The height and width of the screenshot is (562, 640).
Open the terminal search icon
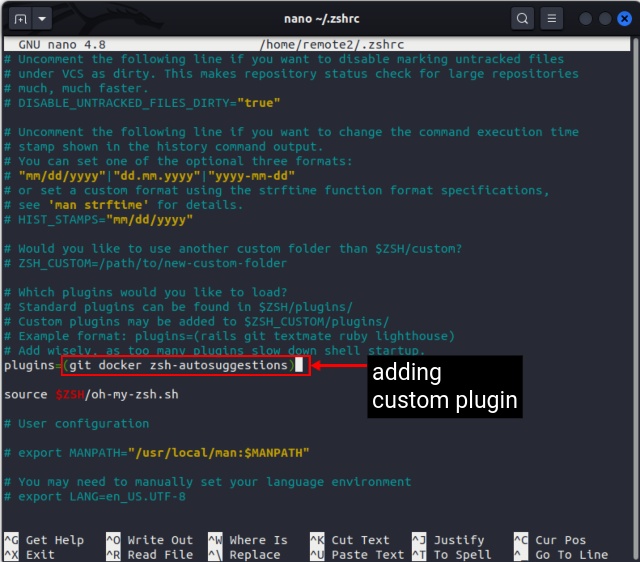tap(522, 18)
